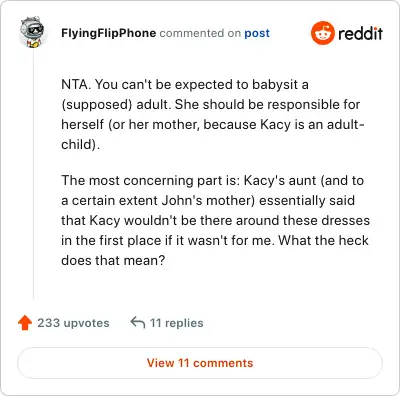The image size is (400, 396).
Task: Click the "commented on" gray text
Action: (x=200, y=33)
